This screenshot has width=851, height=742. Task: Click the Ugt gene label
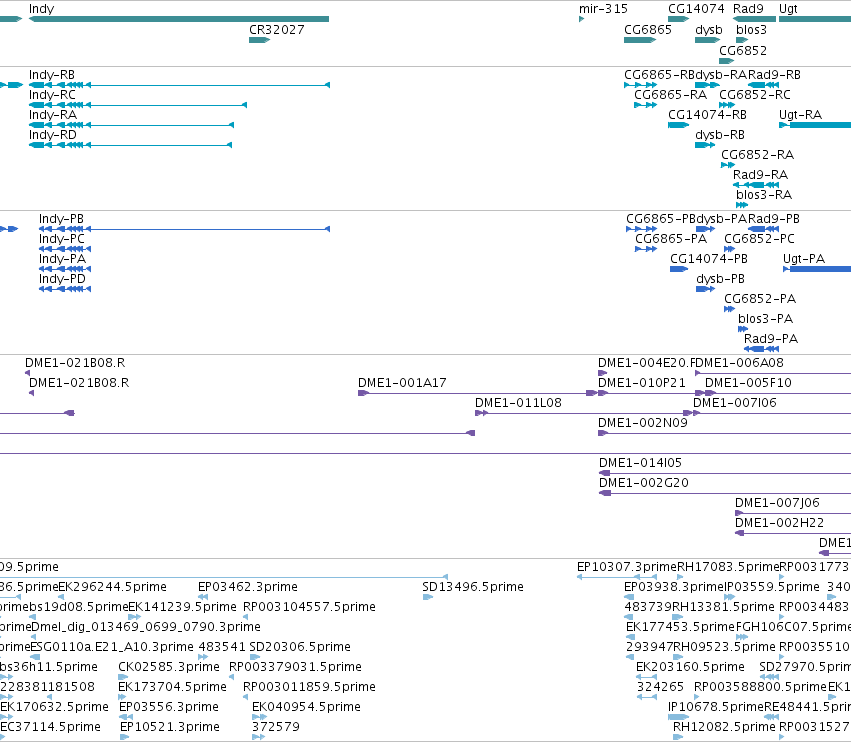[788, 9]
